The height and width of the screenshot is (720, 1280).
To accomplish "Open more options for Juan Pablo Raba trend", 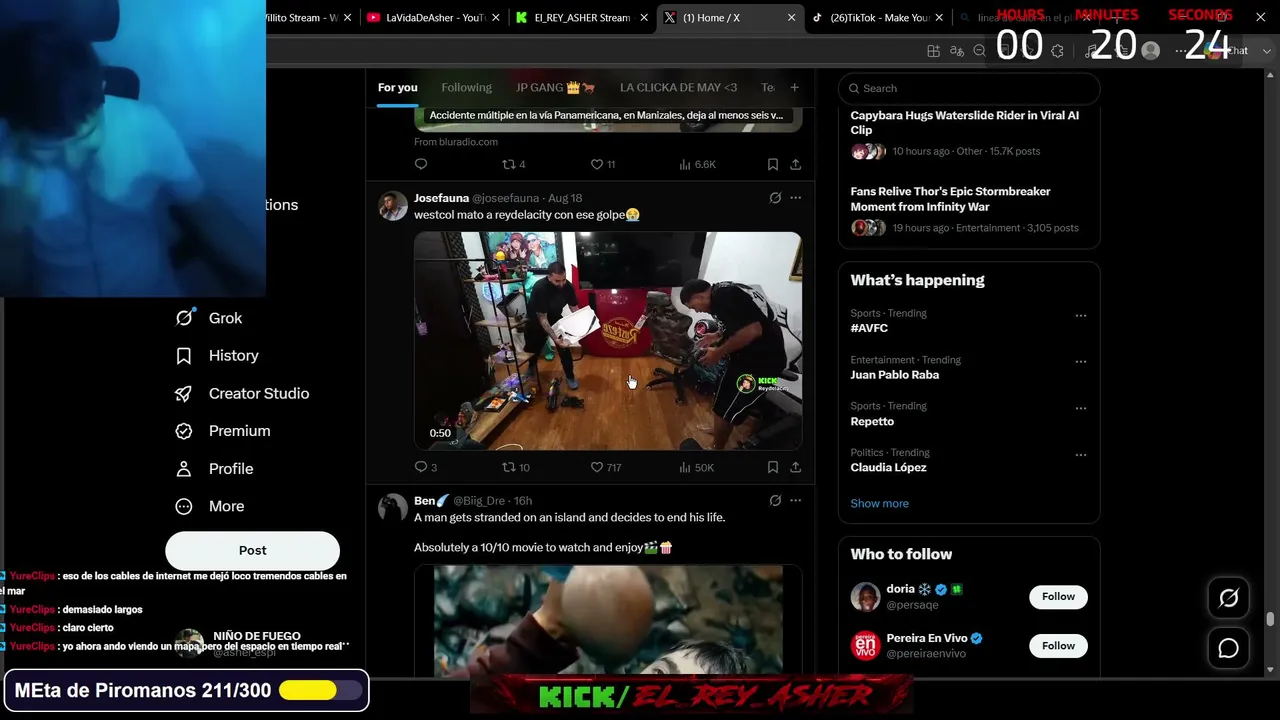I will (x=1081, y=362).
